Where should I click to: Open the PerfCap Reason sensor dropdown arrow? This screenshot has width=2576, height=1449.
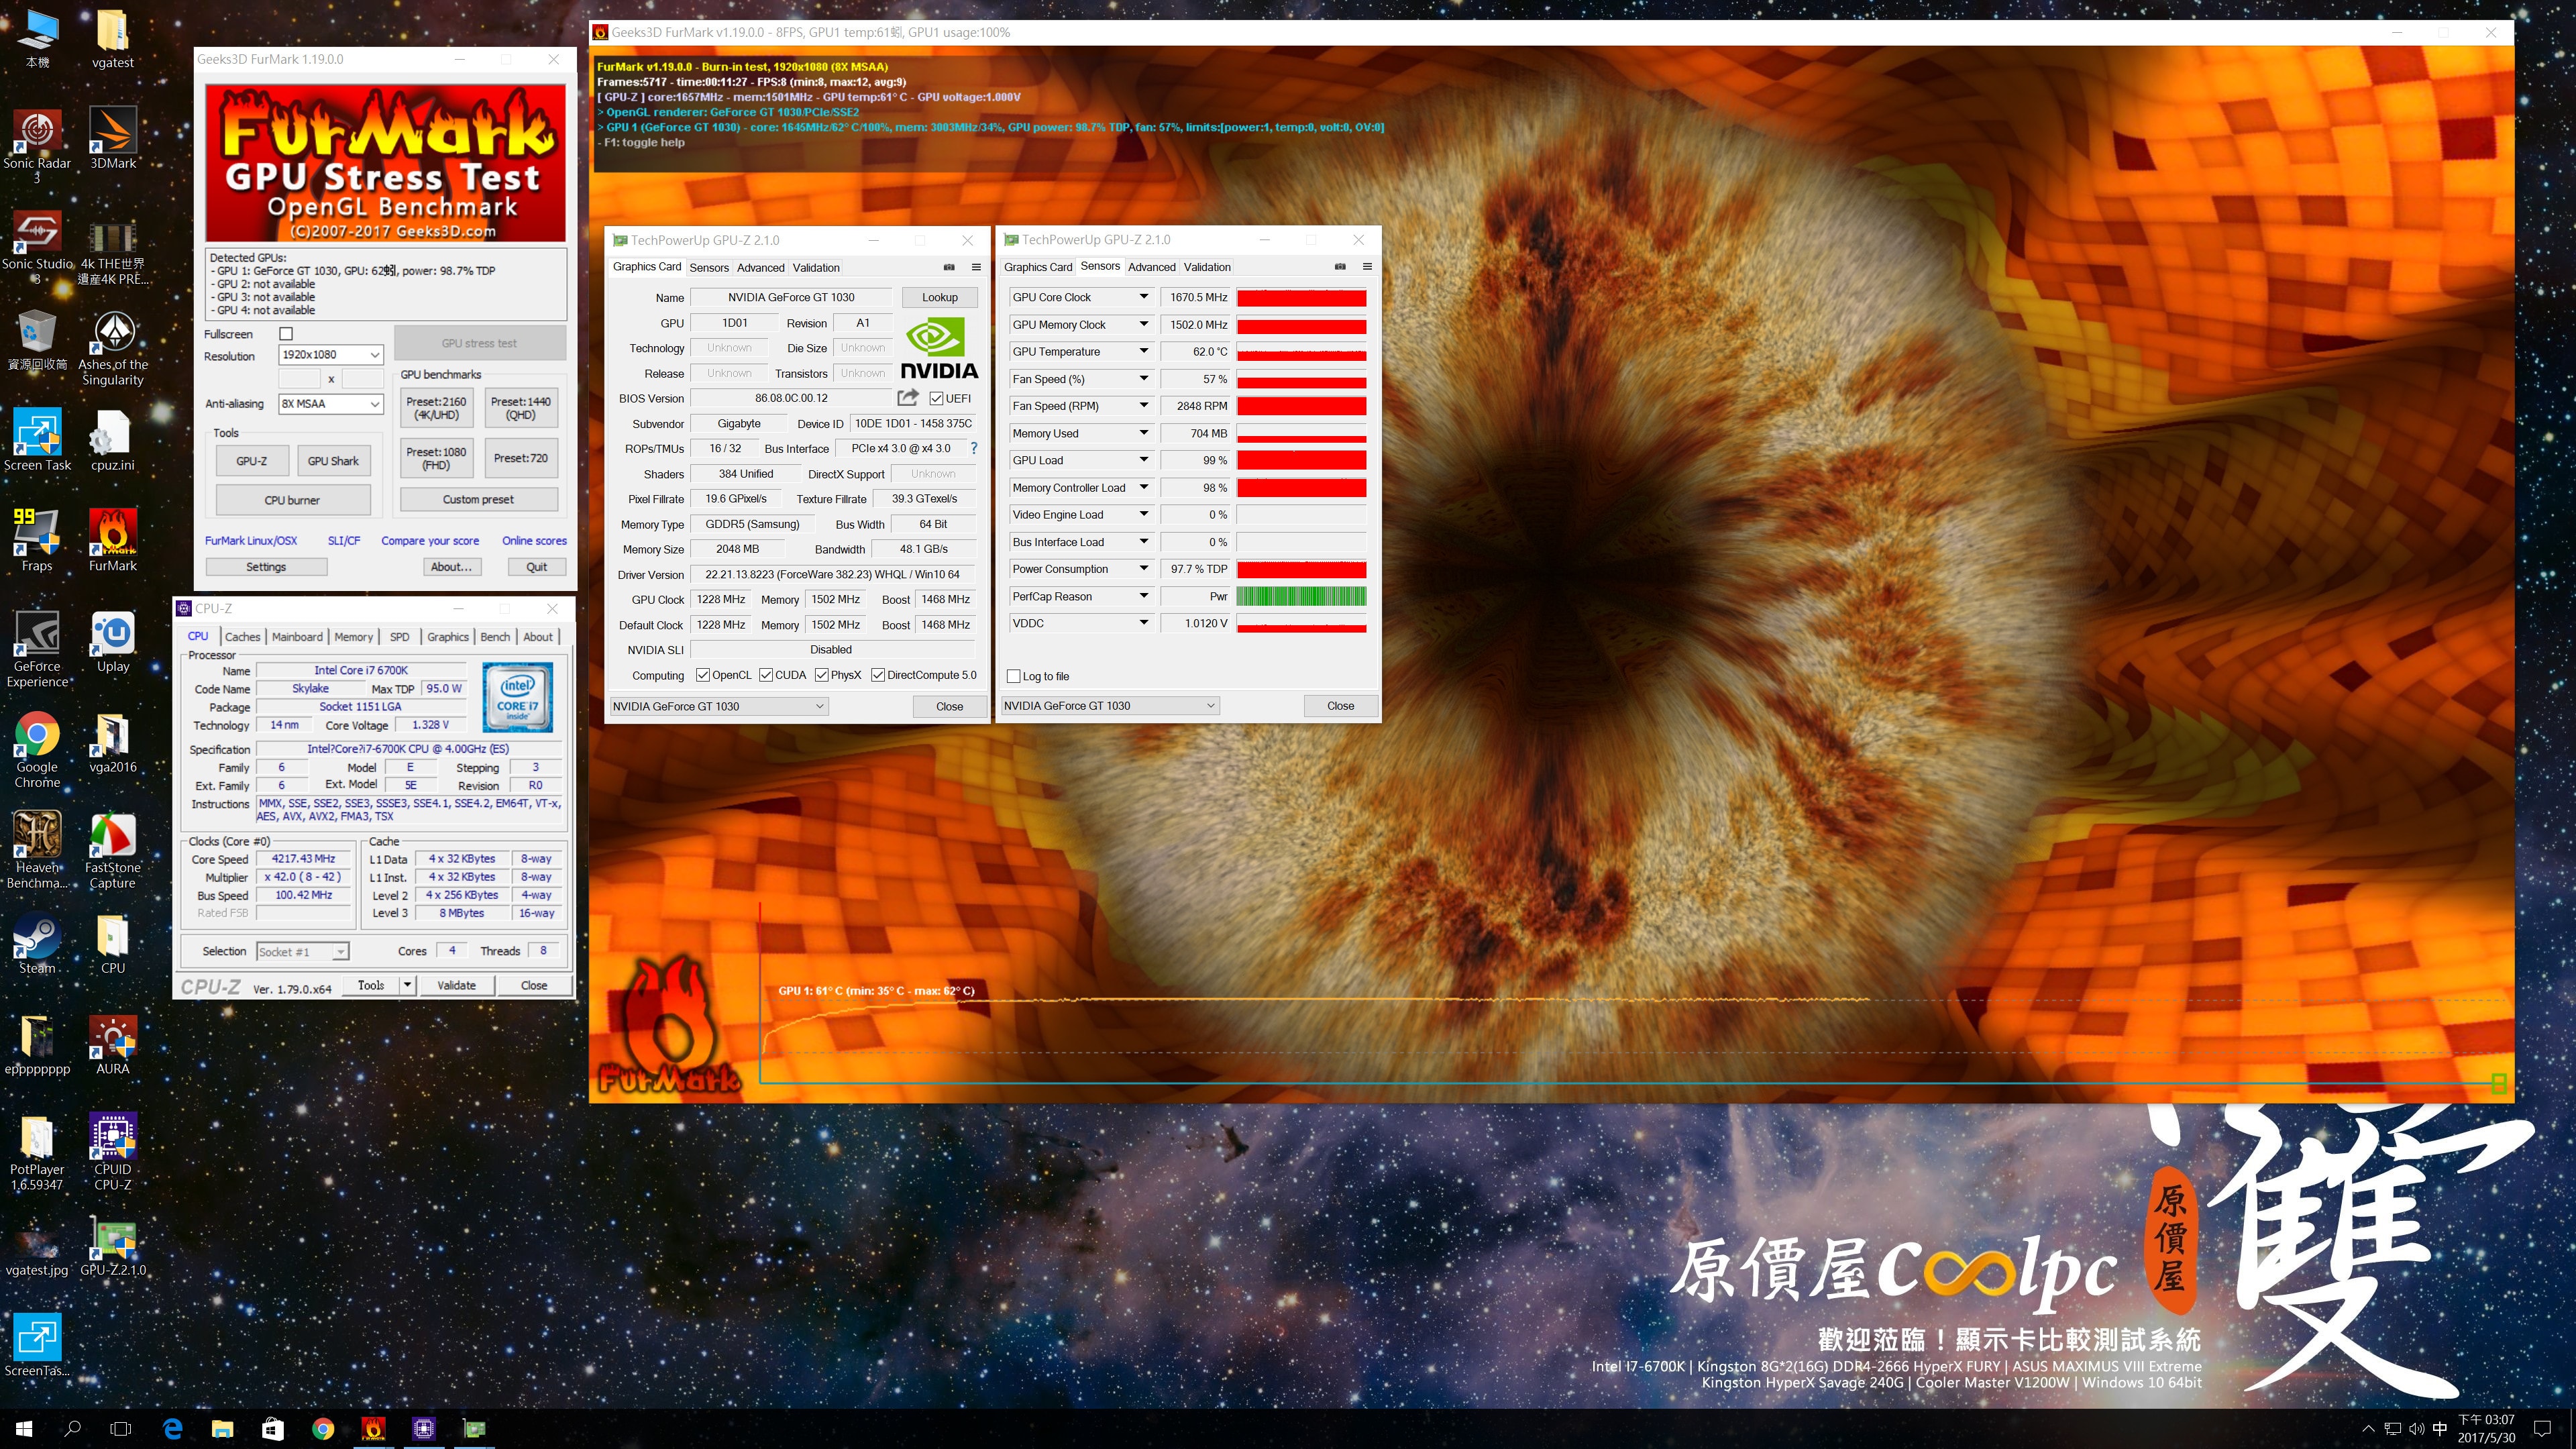point(1143,596)
